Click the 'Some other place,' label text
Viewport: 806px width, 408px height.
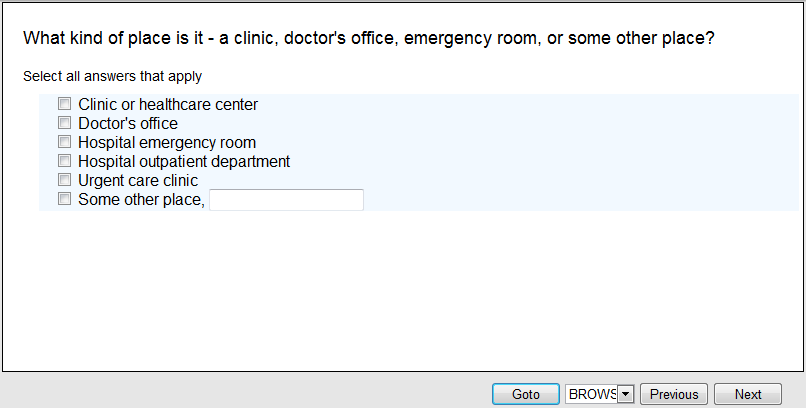[x=141, y=199]
